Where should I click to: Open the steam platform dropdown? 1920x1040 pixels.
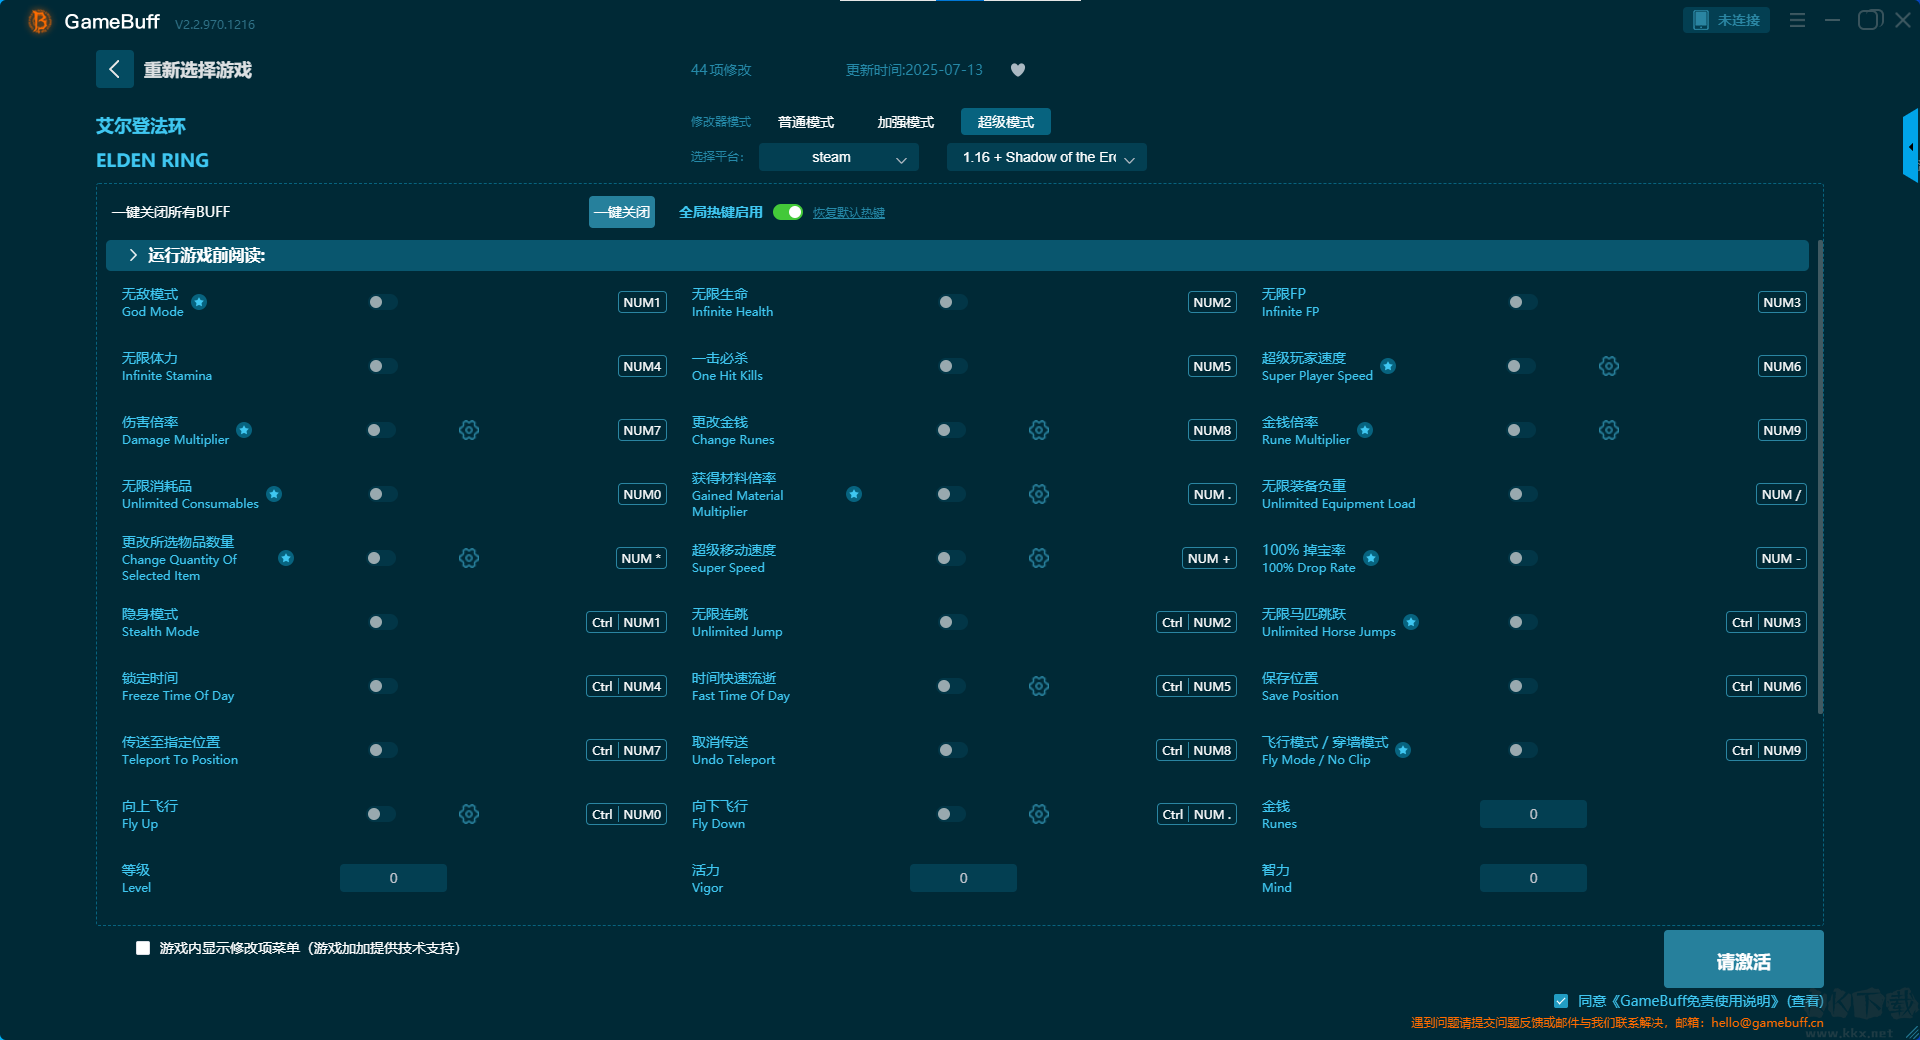(x=838, y=157)
